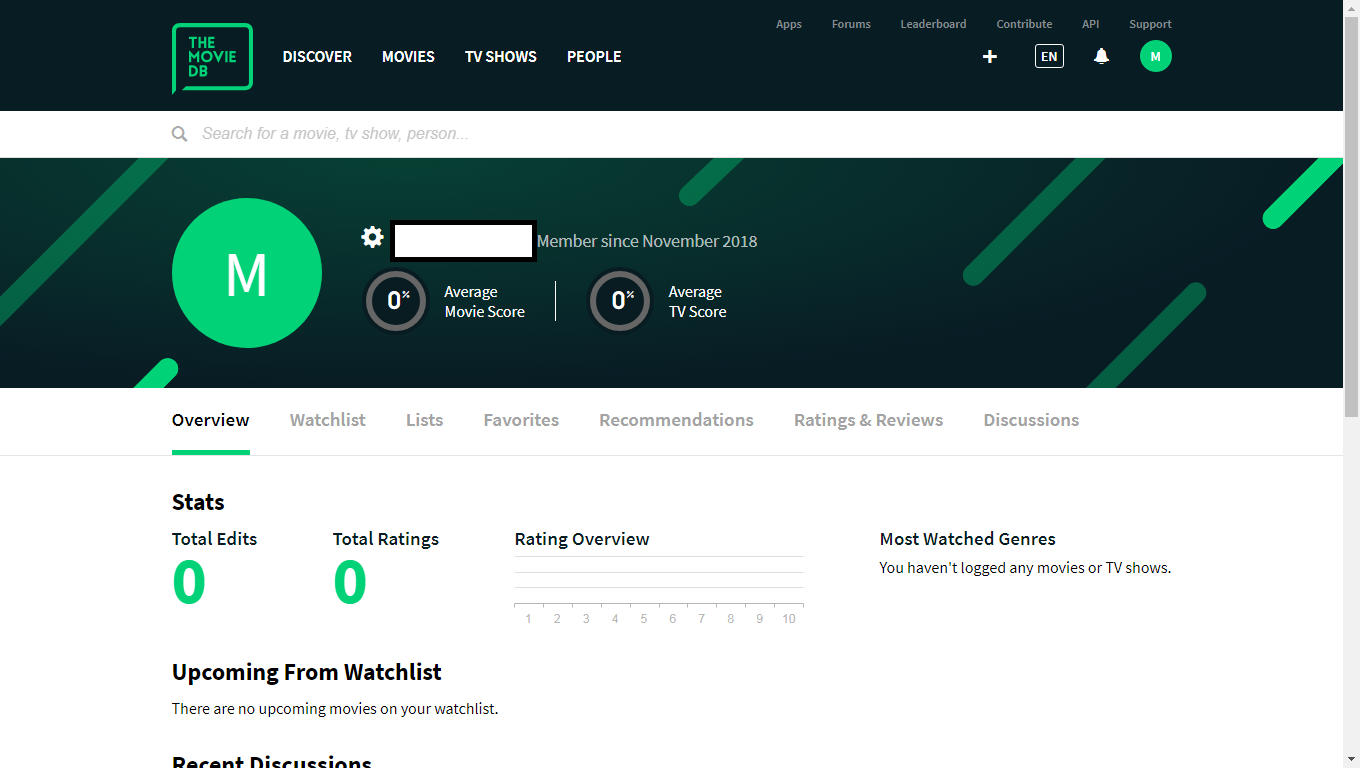Open the Leaderboard link
This screenshot has width=1360, height=768.
pos(933,24)
